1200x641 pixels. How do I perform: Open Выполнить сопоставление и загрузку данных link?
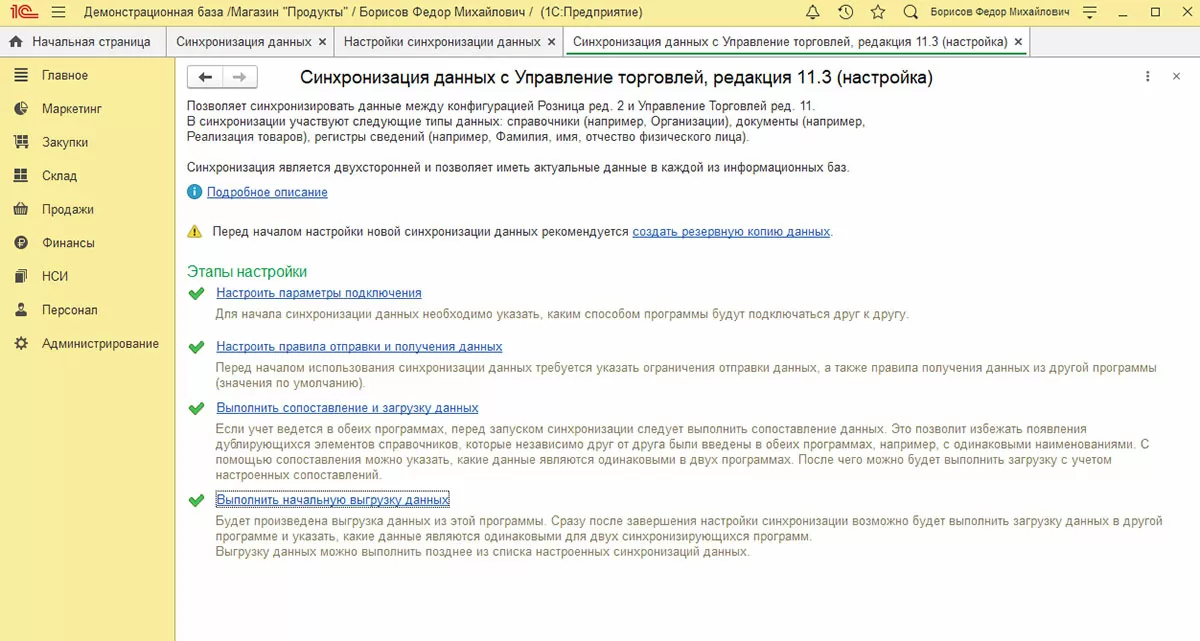point(347,408)
